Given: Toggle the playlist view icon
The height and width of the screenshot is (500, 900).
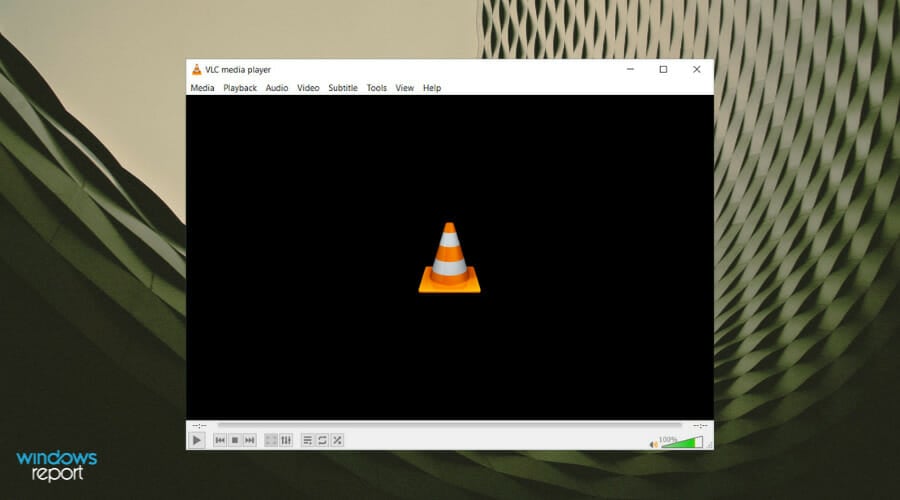Looking at the screenshot, I should click(308, 440).
